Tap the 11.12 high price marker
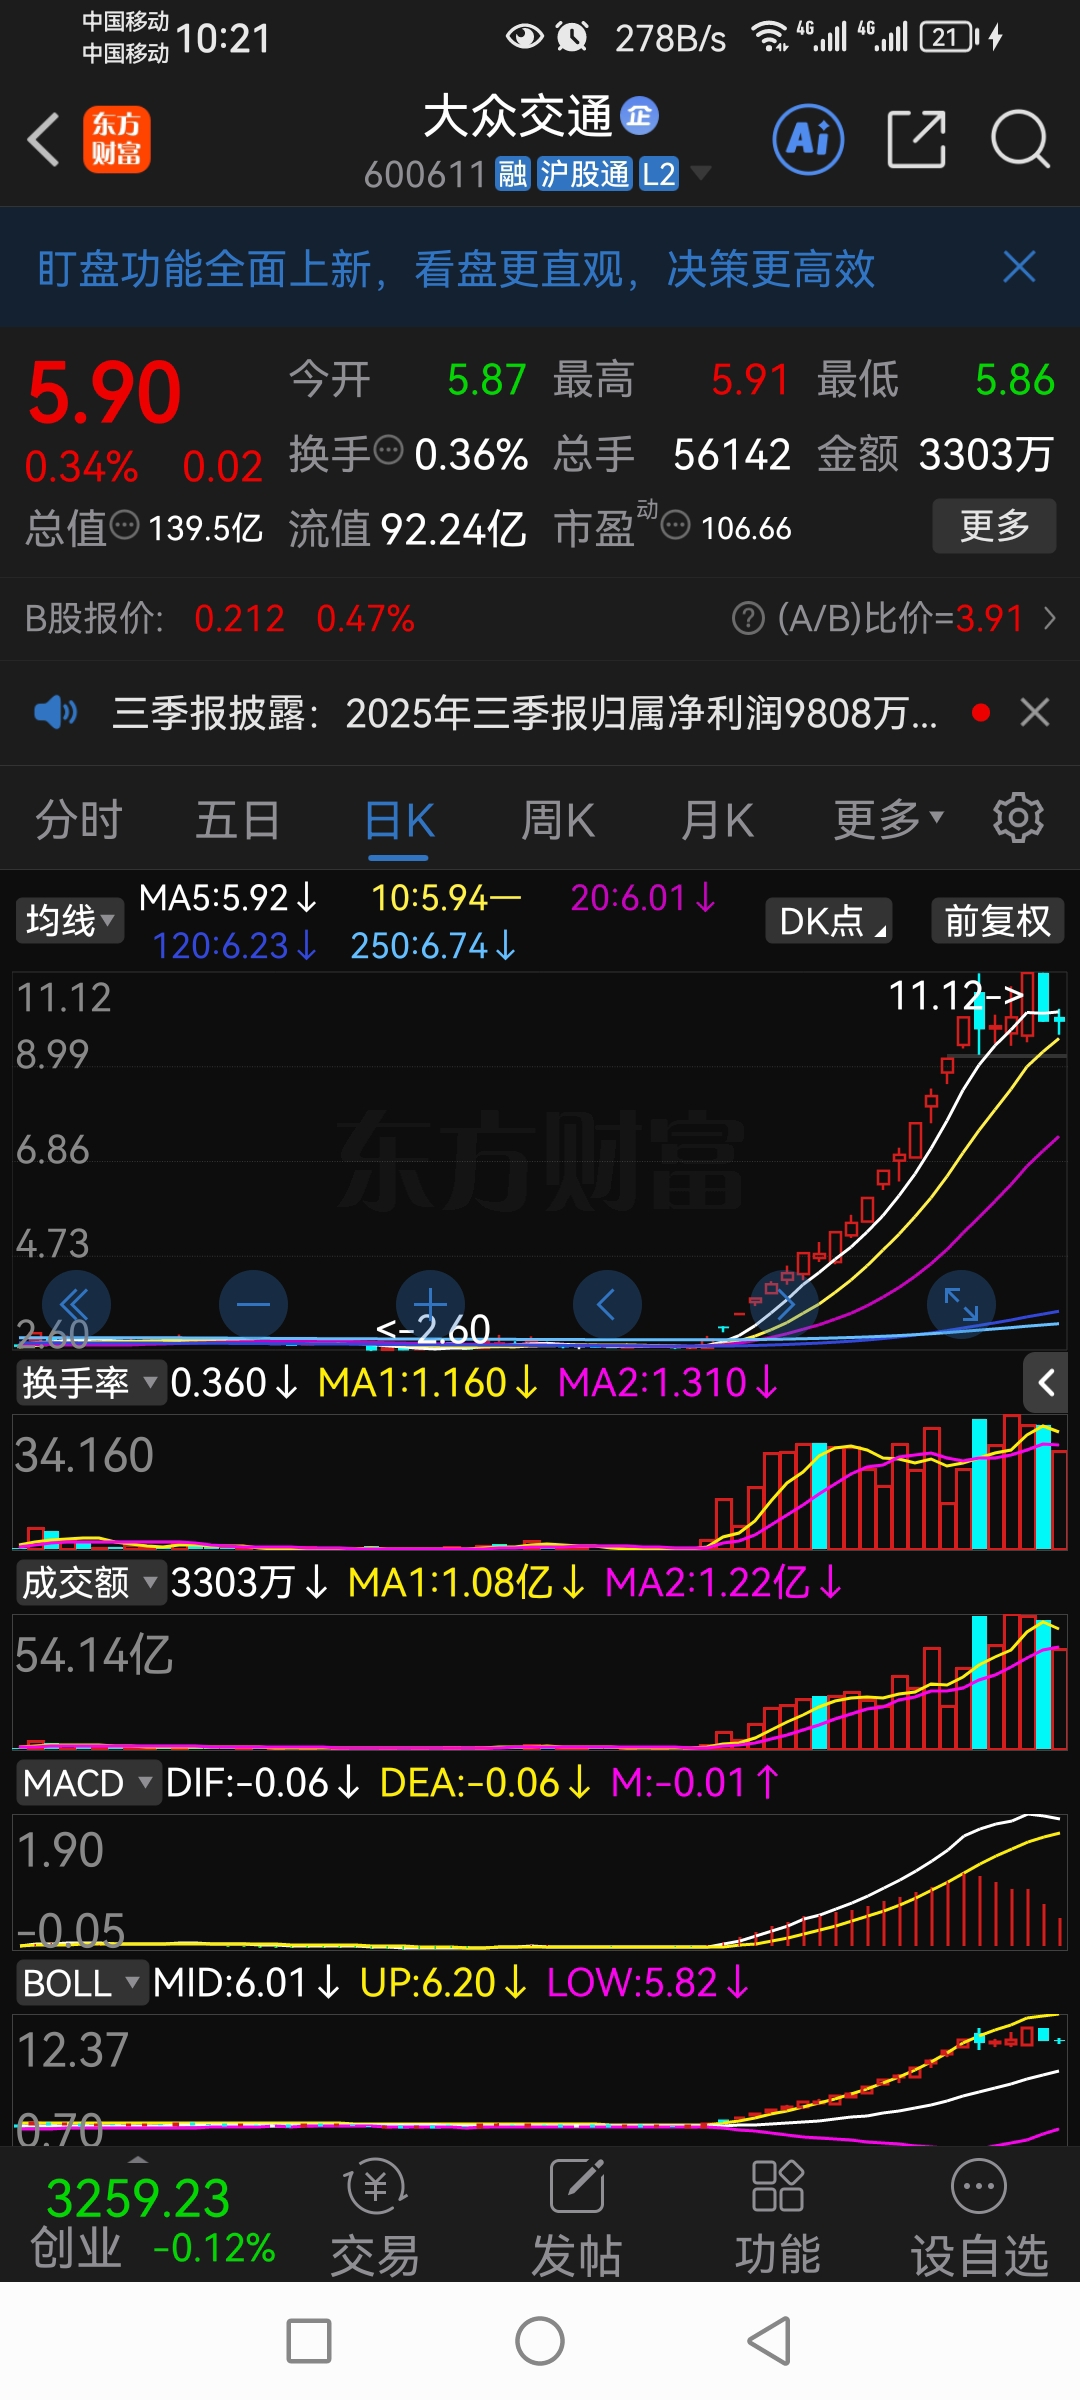 pos(957,995)
